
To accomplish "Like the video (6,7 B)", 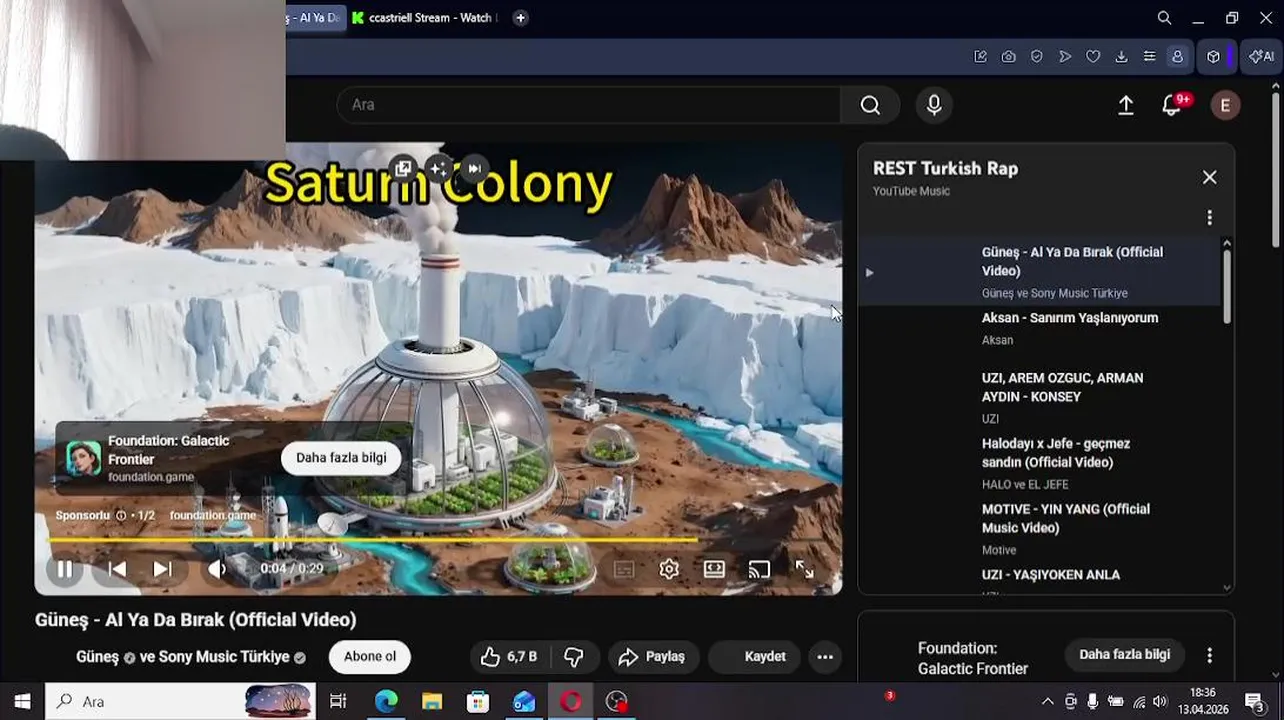I will (x=509, y=656).
